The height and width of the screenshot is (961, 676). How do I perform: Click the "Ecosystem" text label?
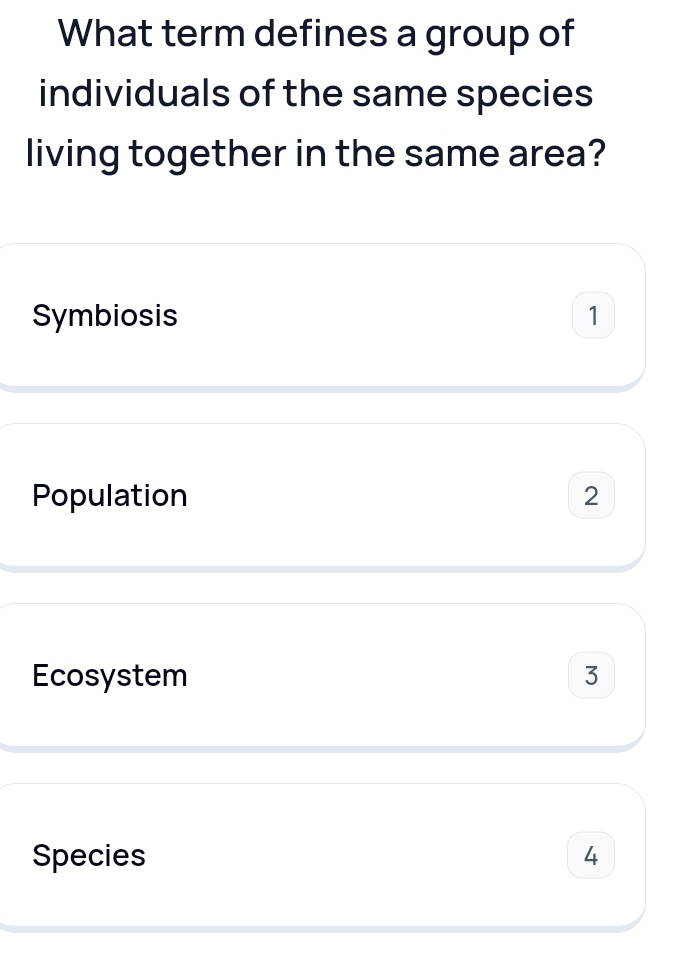tap(110, 676)
